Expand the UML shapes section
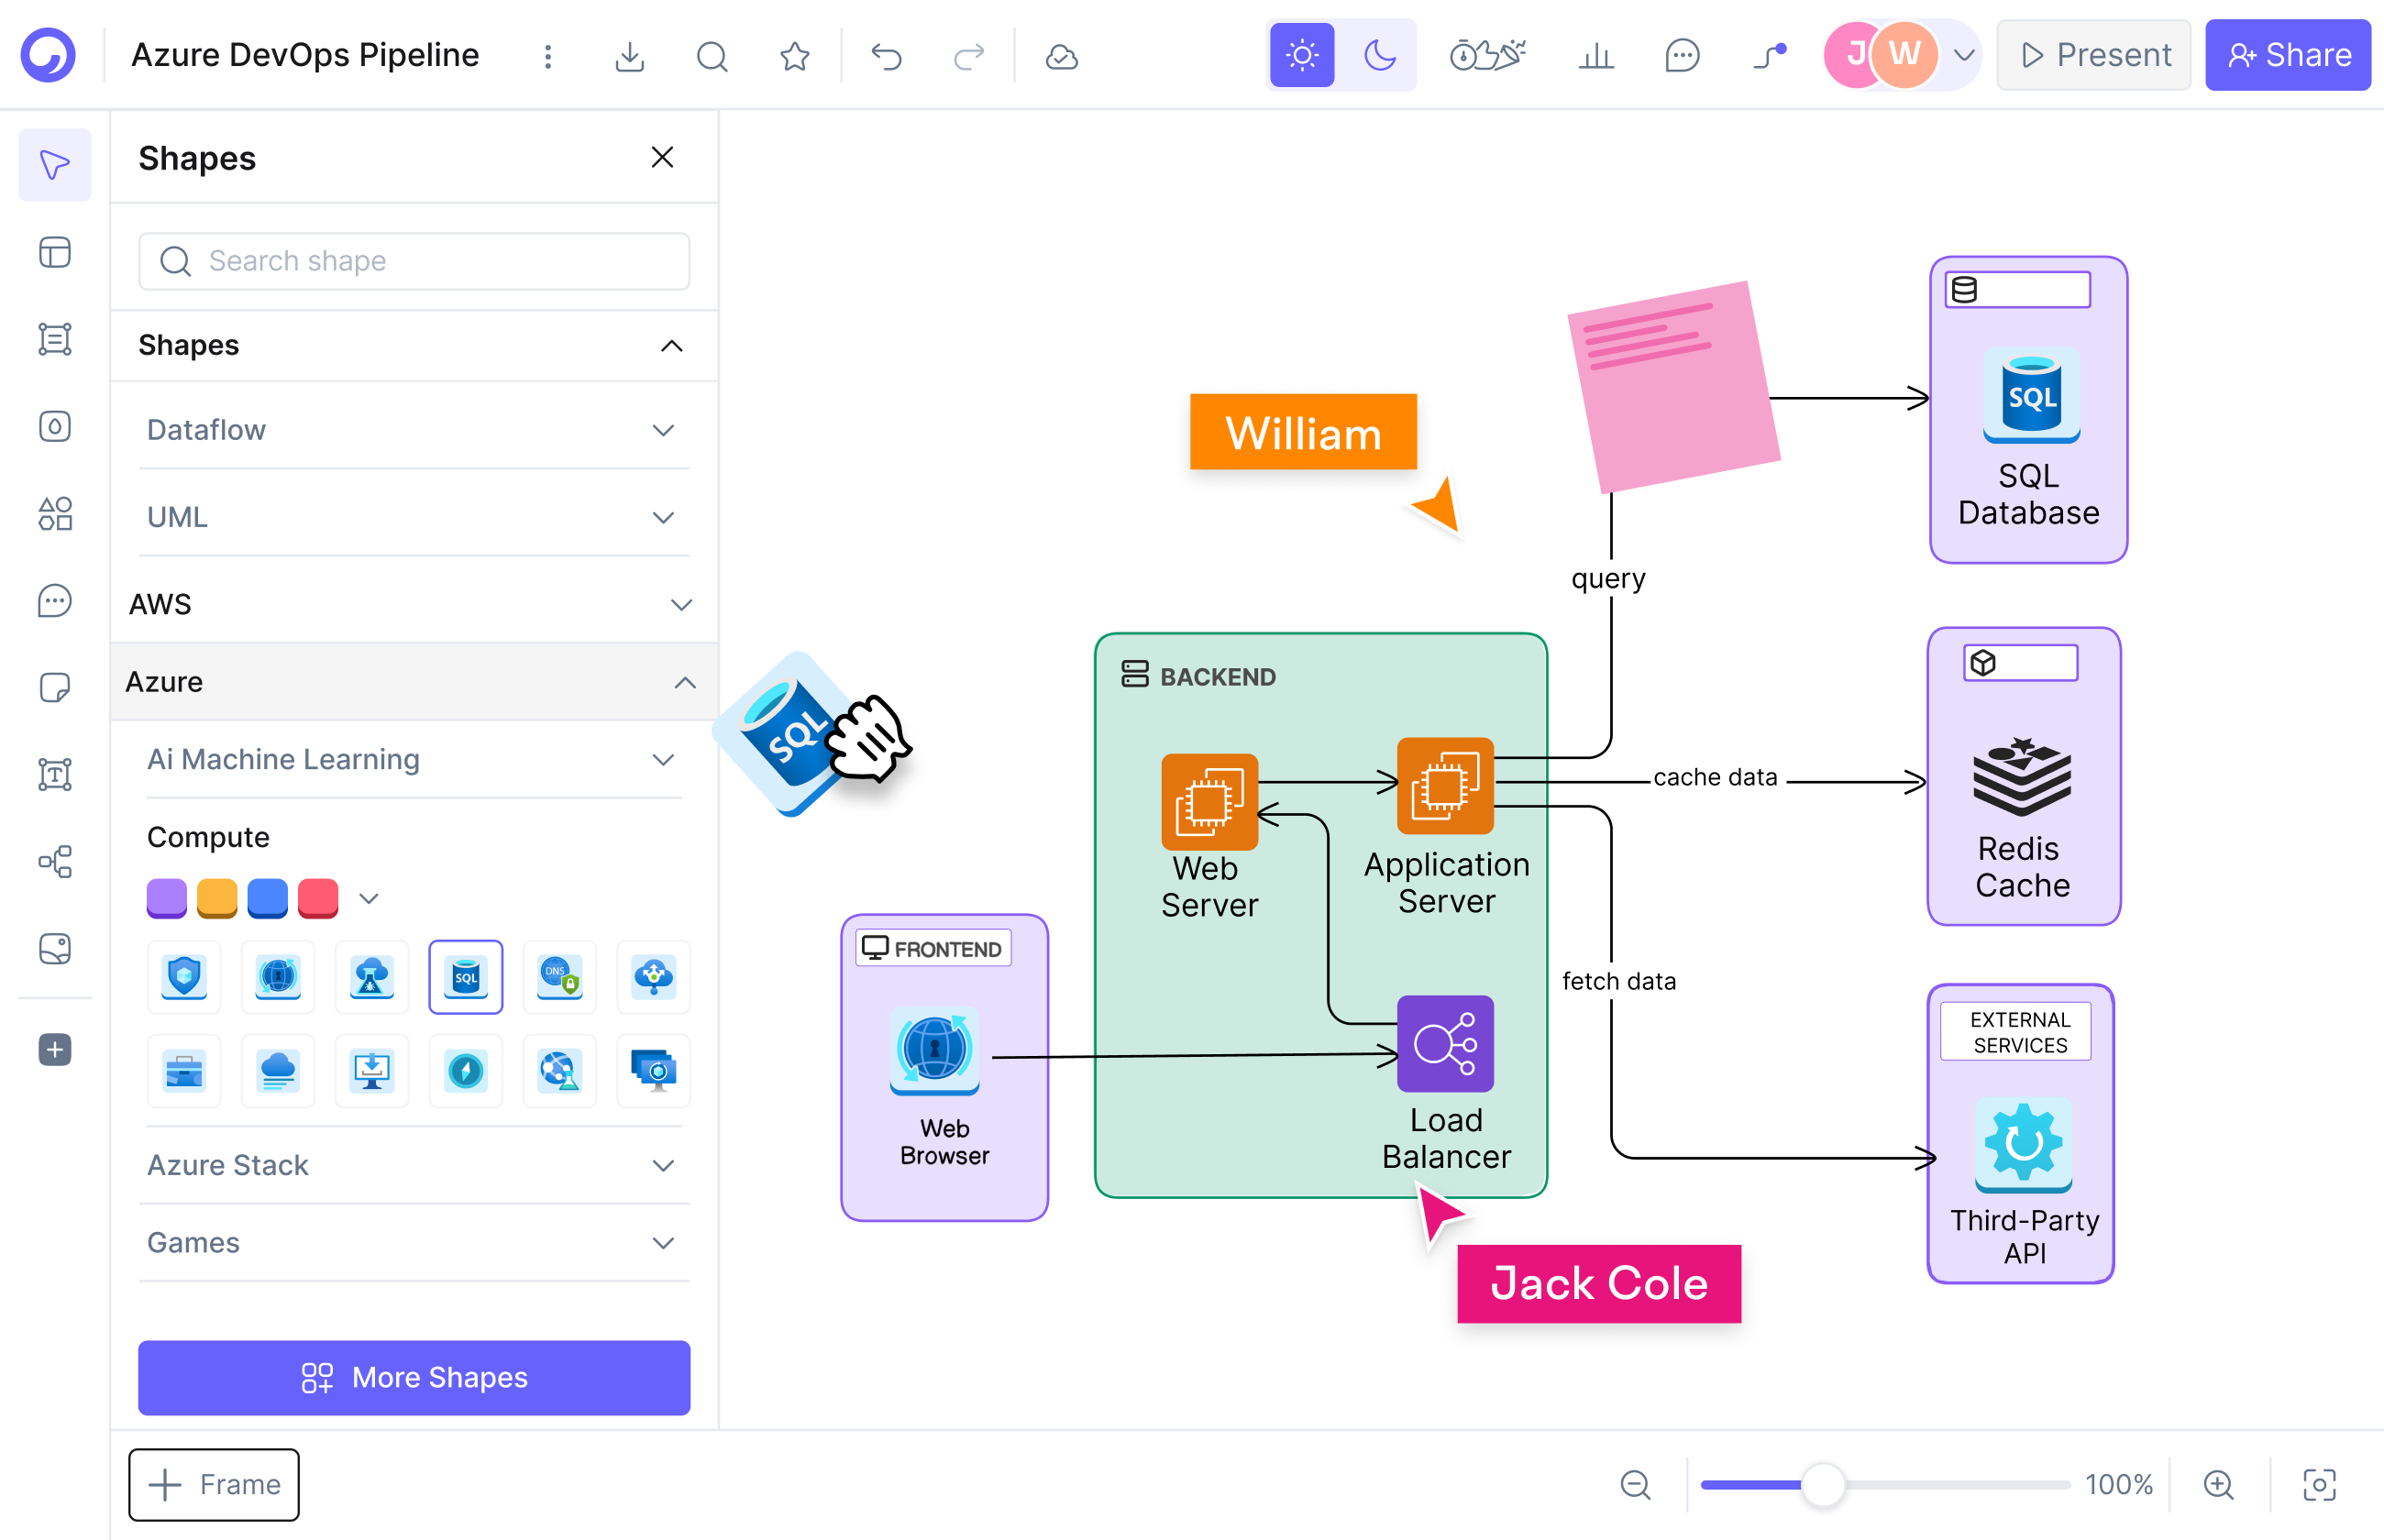The height and width of the screenshot is (1540, 2384). (414, 517)
